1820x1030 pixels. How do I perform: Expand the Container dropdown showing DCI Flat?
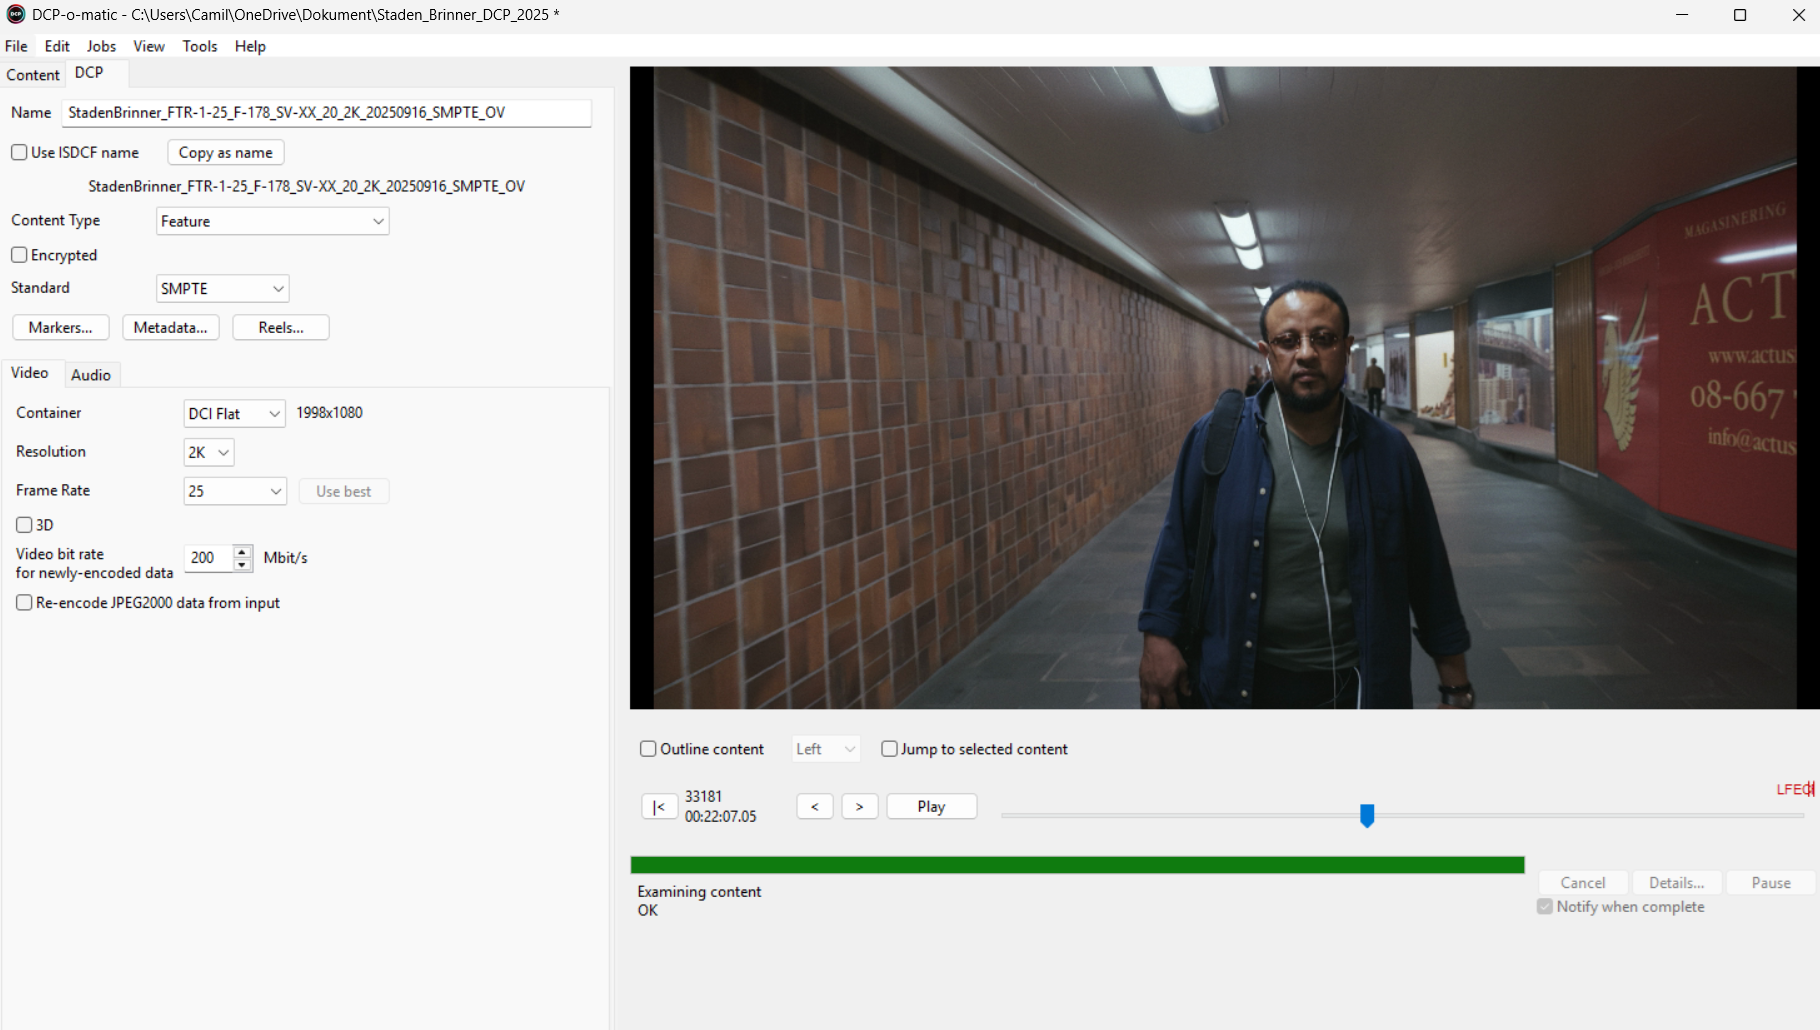point(234,414)
